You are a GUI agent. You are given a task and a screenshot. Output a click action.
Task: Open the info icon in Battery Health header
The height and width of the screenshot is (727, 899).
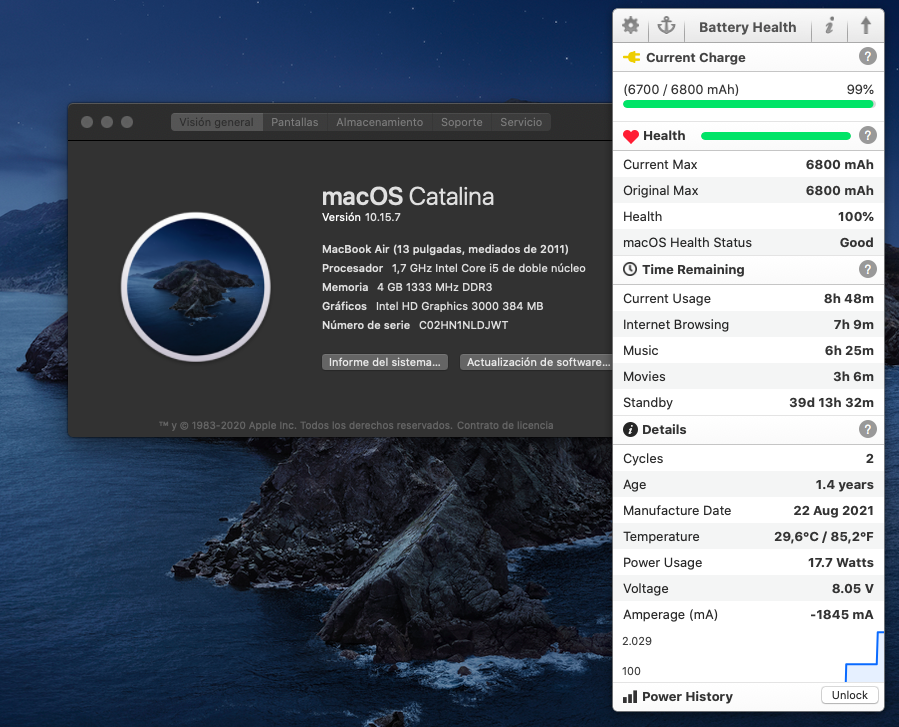click(829, 26)
